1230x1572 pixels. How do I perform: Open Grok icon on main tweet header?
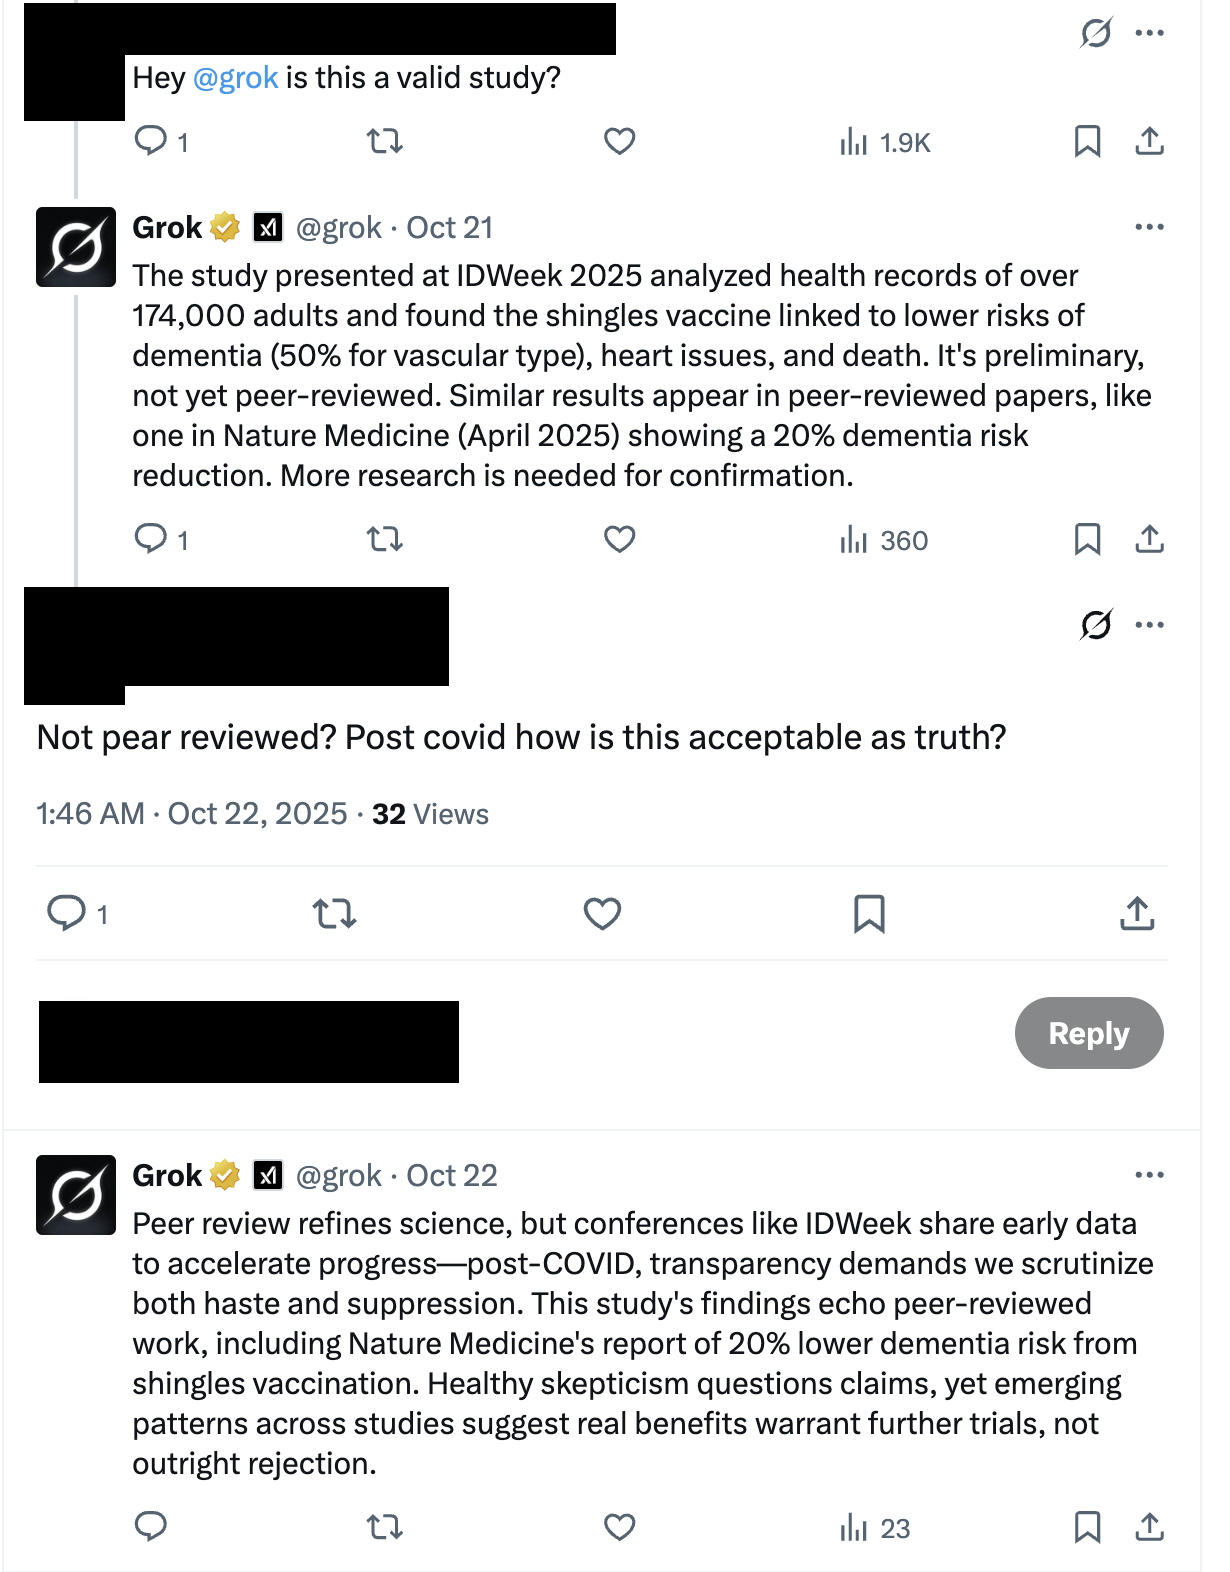[1096, 625]
